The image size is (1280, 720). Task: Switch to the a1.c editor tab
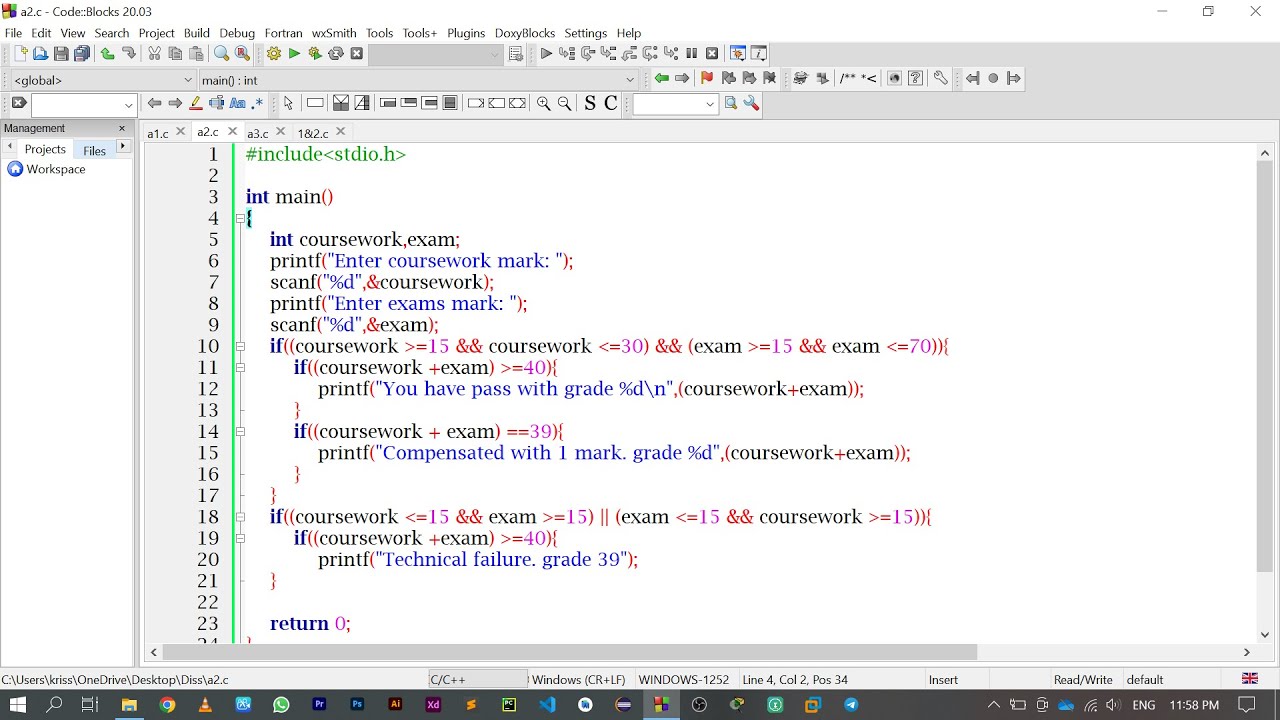click(x=158, y=133)
